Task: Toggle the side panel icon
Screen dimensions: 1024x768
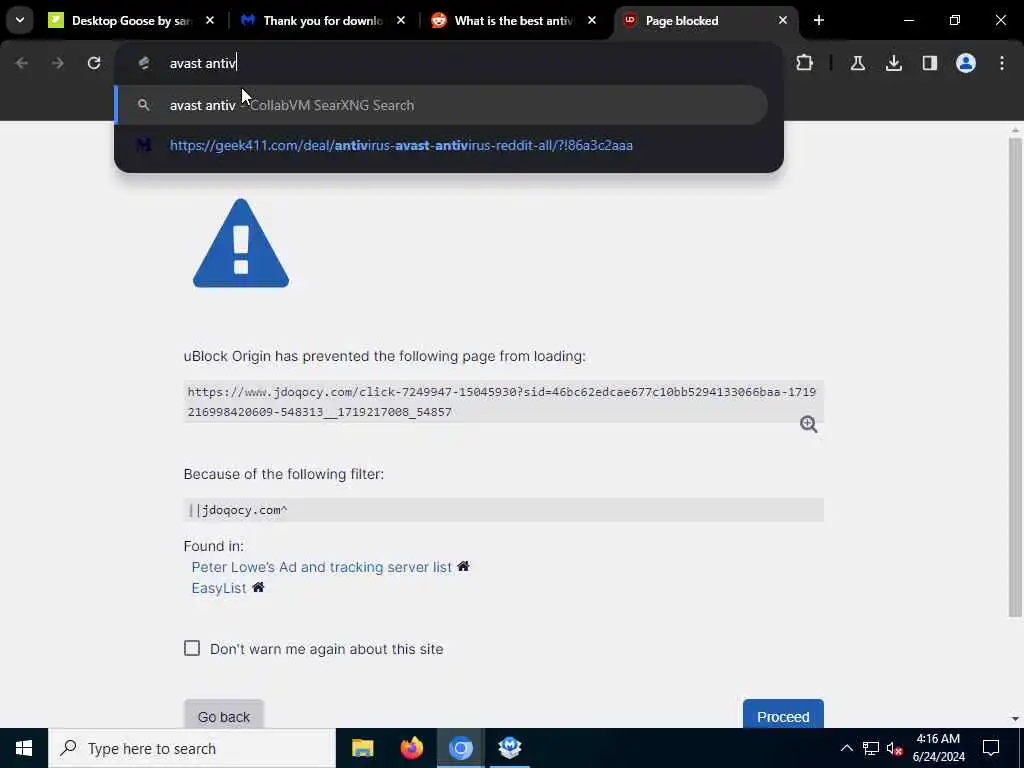Action: [x=930, y=63]
